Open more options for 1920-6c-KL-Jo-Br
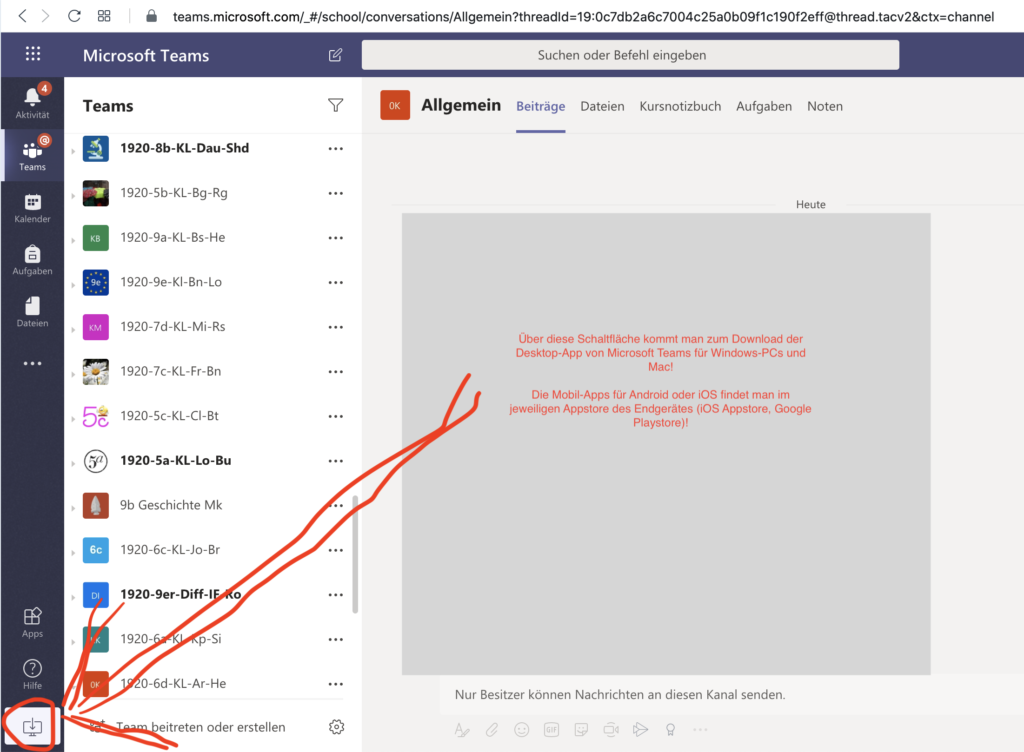The width and height of the screenshot is (1024, 752). click(x=336, y=550)
